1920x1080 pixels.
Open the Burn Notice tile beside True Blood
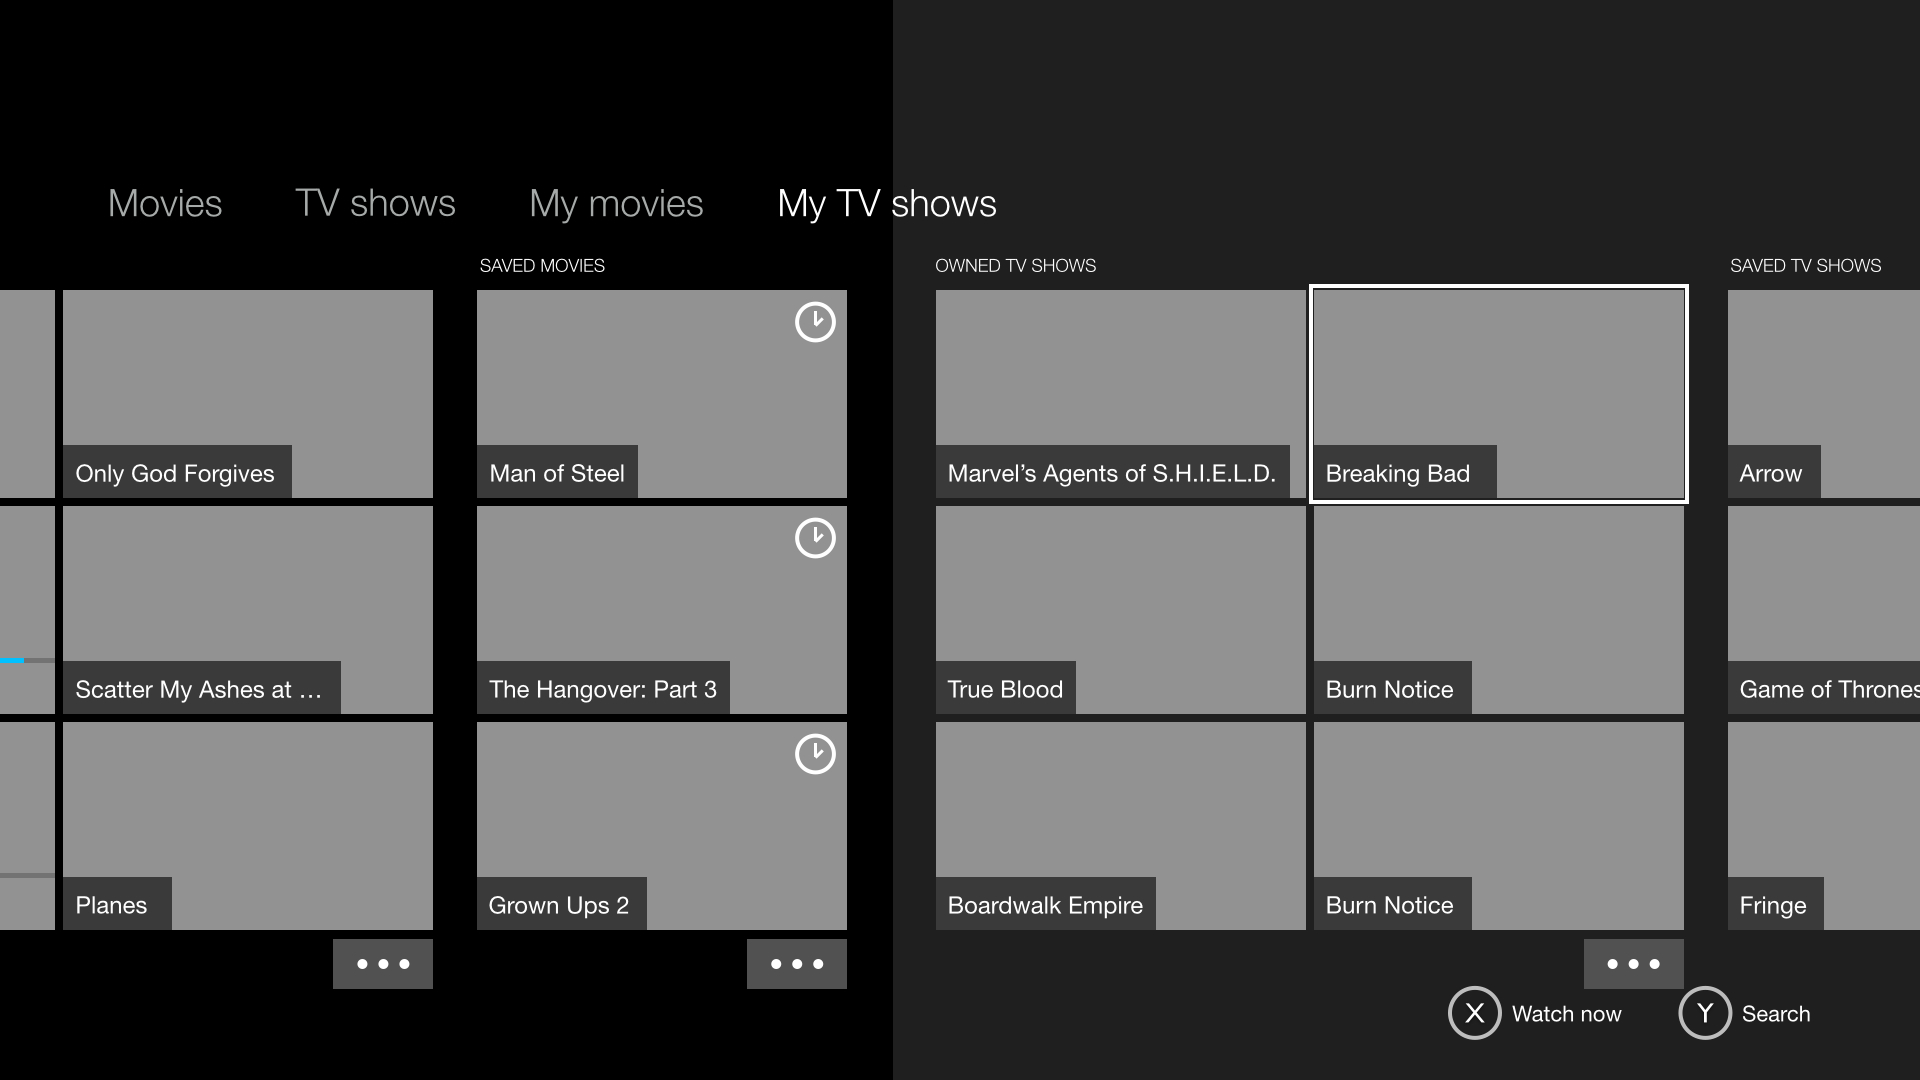coord(1499,610)
